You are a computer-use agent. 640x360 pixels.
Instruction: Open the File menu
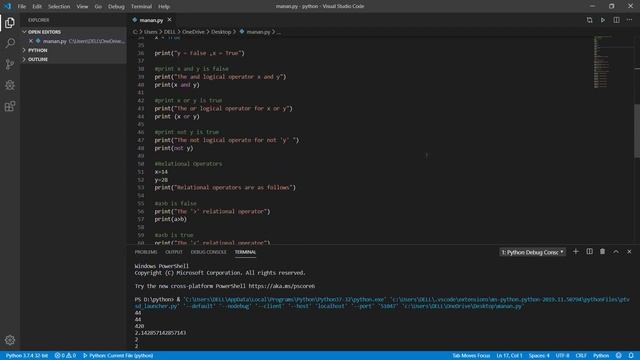point(22,7)
